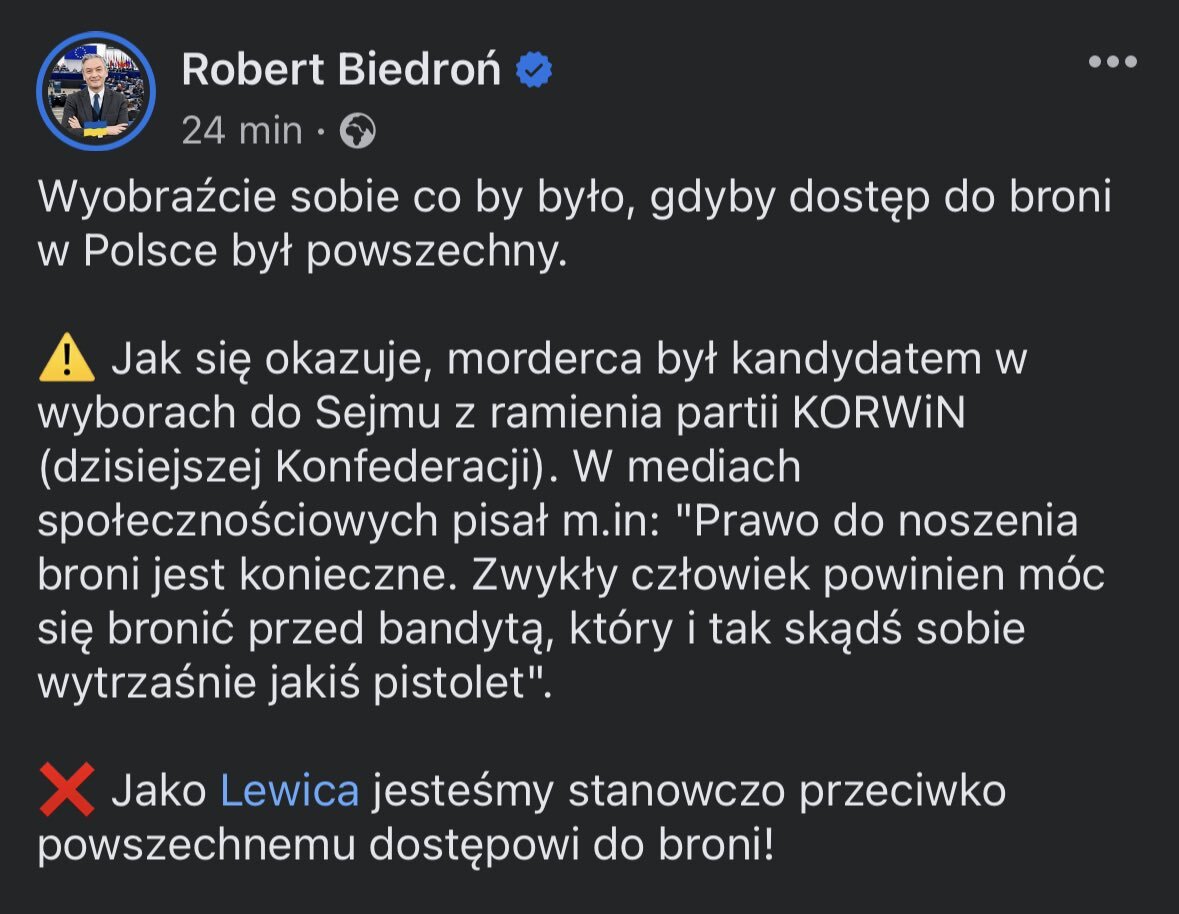Click the Robert Biedroń author name

click(341, 69)
